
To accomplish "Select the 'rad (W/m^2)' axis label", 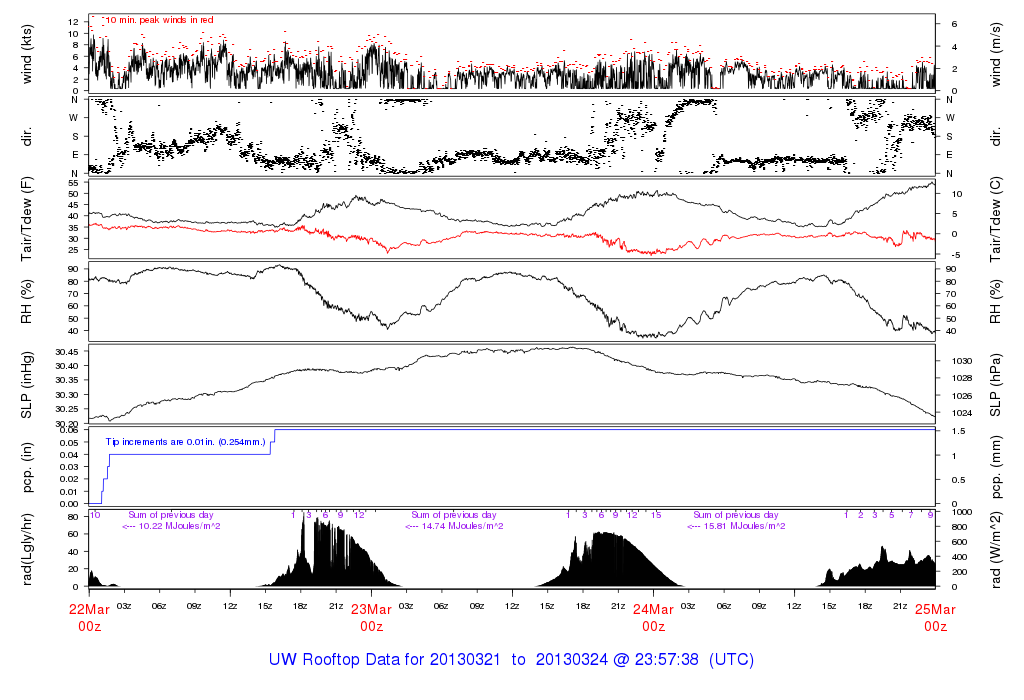I will point(995,550).
